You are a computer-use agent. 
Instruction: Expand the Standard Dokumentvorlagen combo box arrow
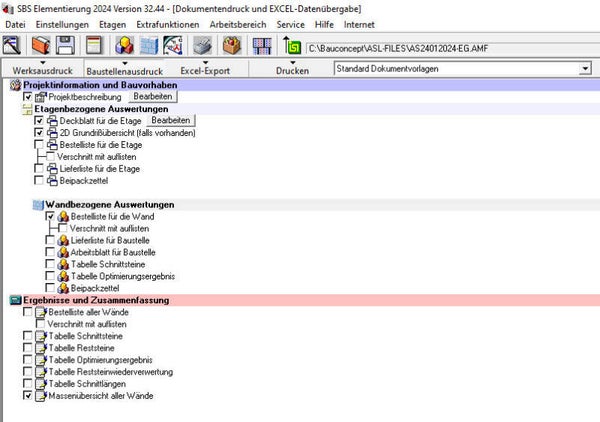tap(585, 69)
